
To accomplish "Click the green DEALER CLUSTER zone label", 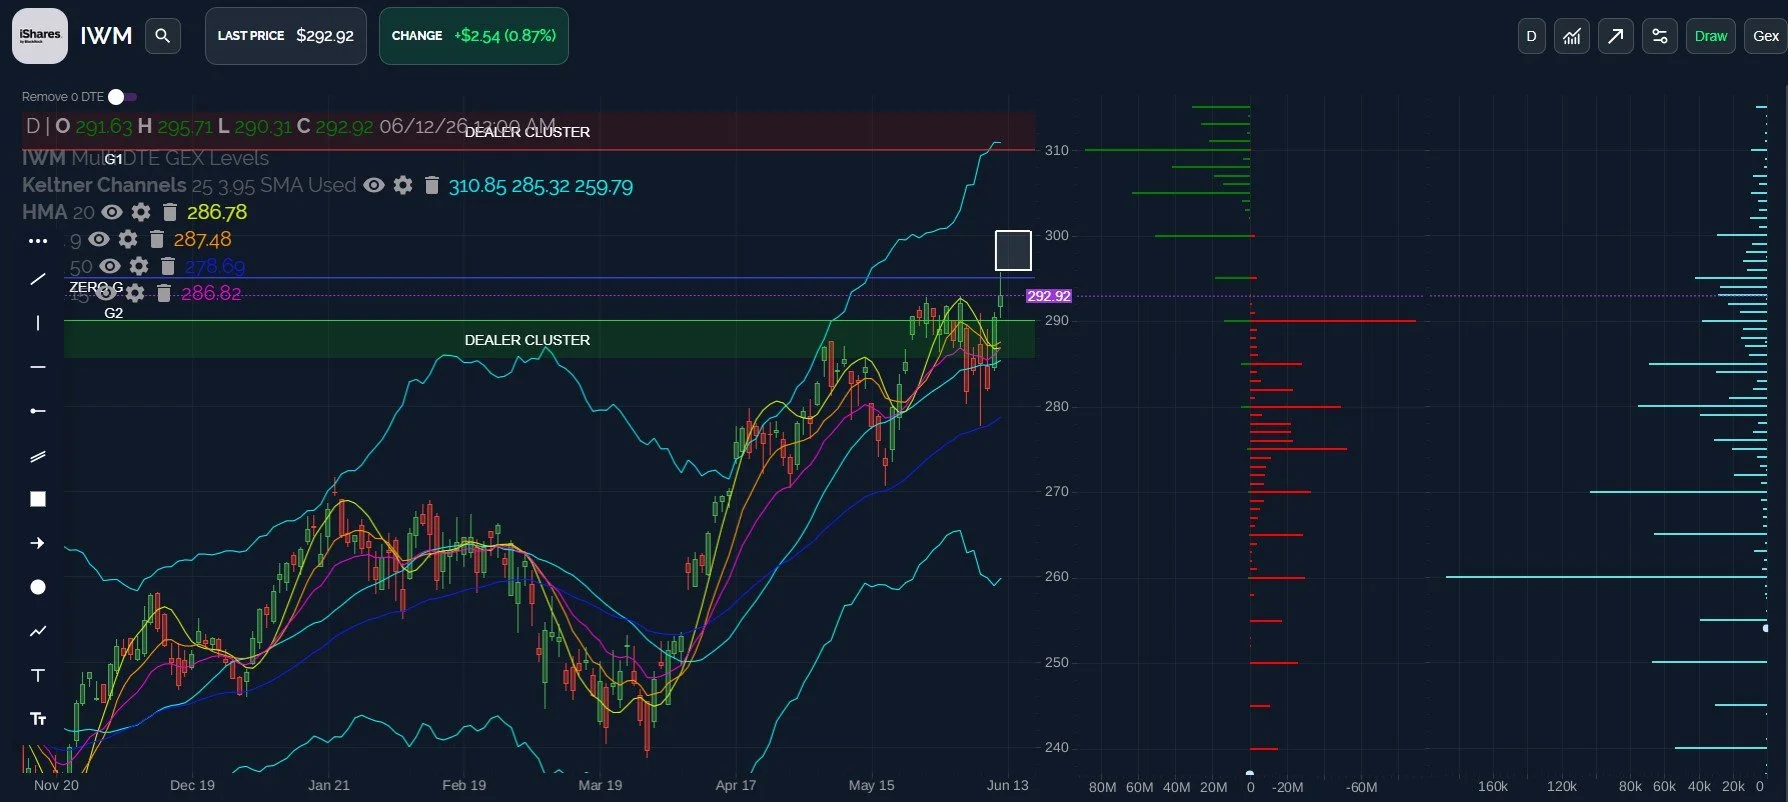I will tap(527, 340).
